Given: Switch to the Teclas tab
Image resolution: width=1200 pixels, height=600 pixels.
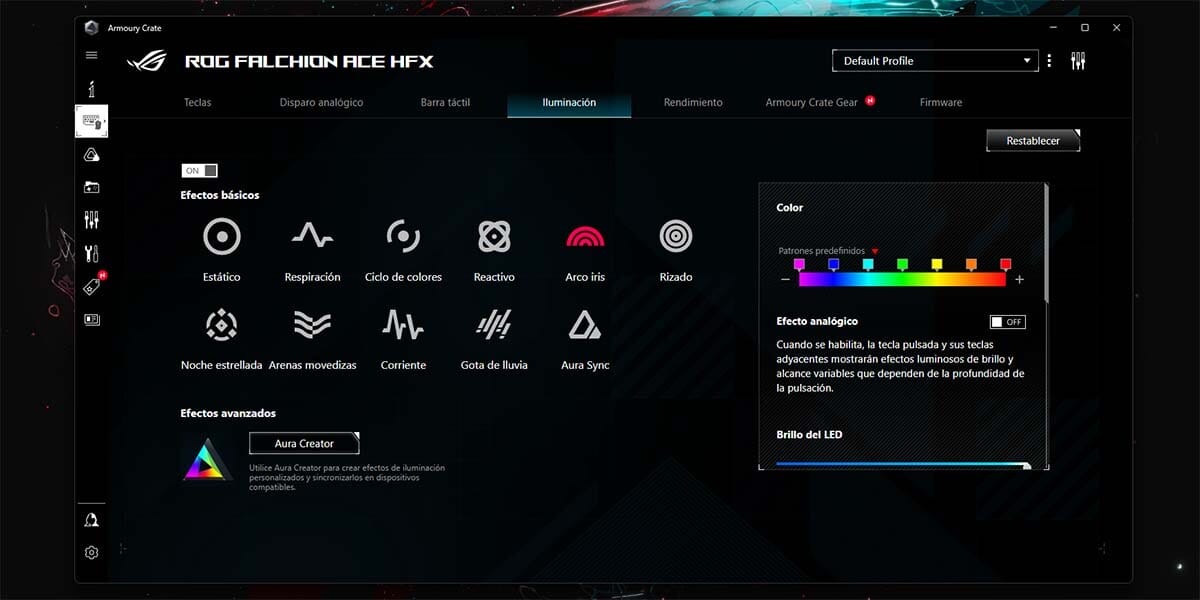Looking at the screenshot, I should [198, 102].
